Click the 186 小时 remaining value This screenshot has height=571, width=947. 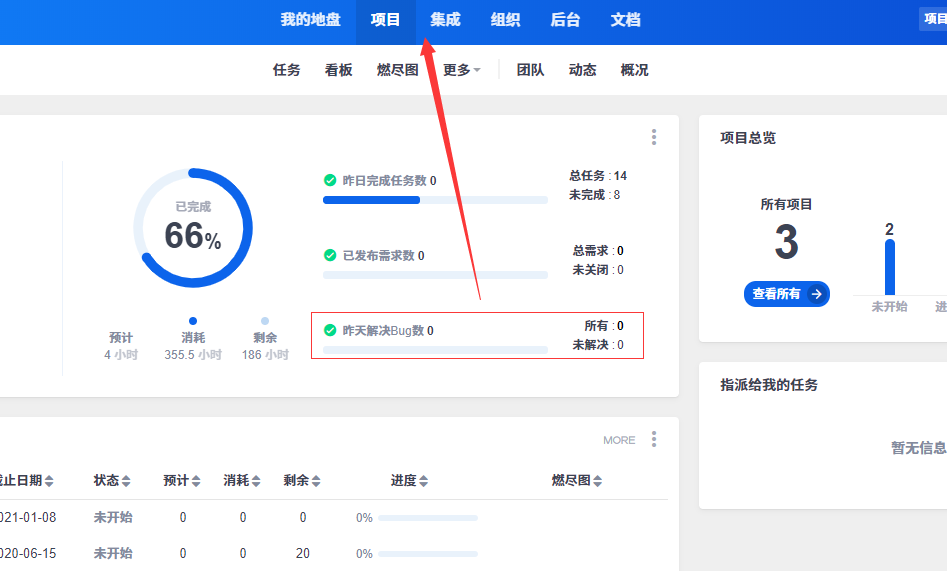[265, 355]
